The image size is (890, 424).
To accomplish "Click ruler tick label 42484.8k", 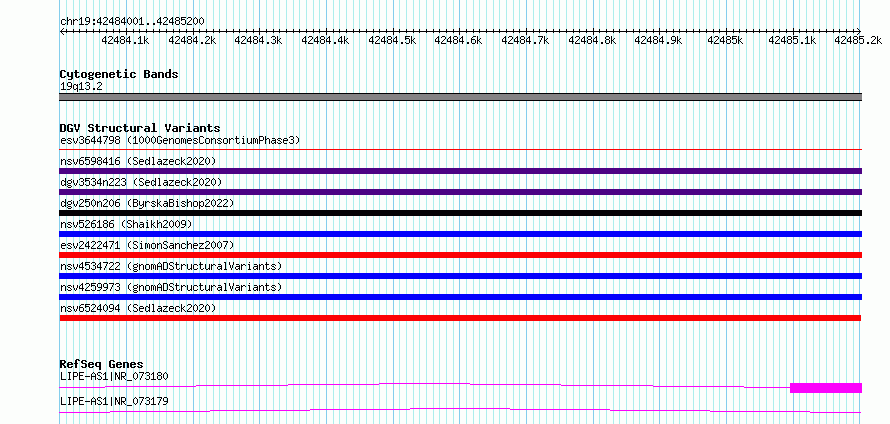I will point(592,40).
